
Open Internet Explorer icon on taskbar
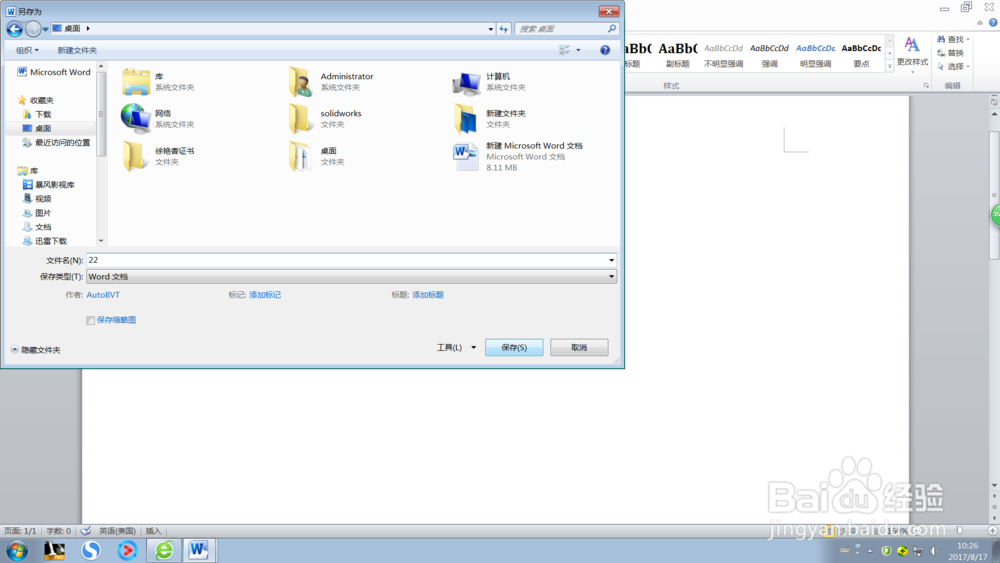click(x=164, y=550)
